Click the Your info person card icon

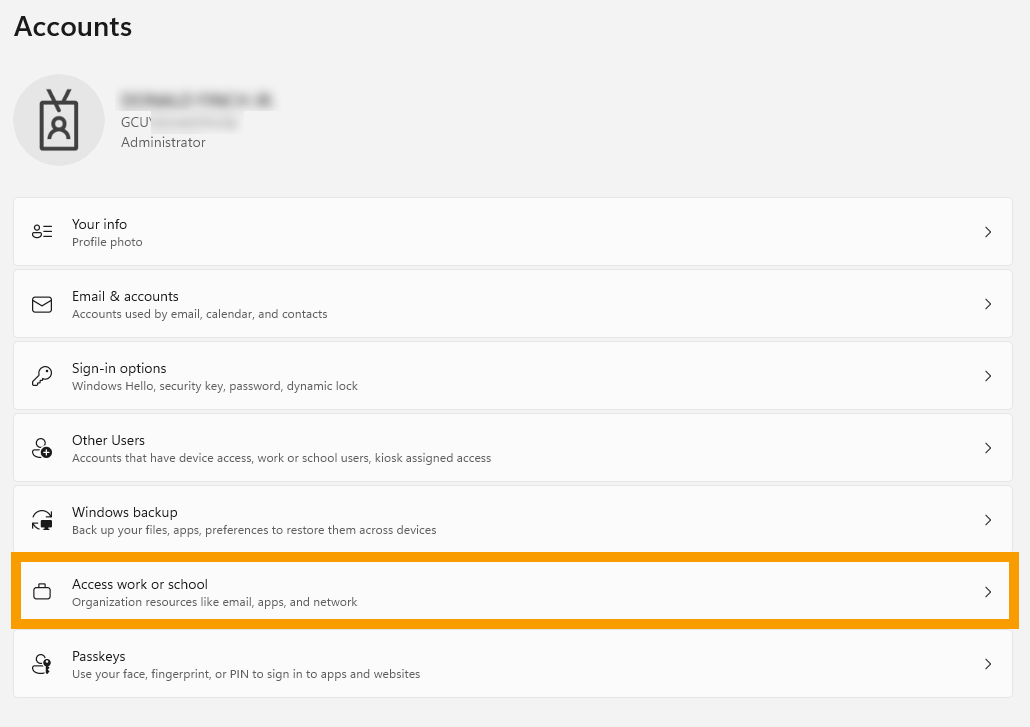[x=42, y=232]
